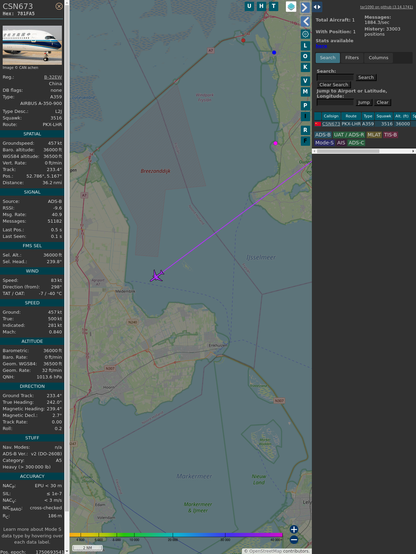
Task: Close the CSN673 info panel
Action: tap(59, 6)
